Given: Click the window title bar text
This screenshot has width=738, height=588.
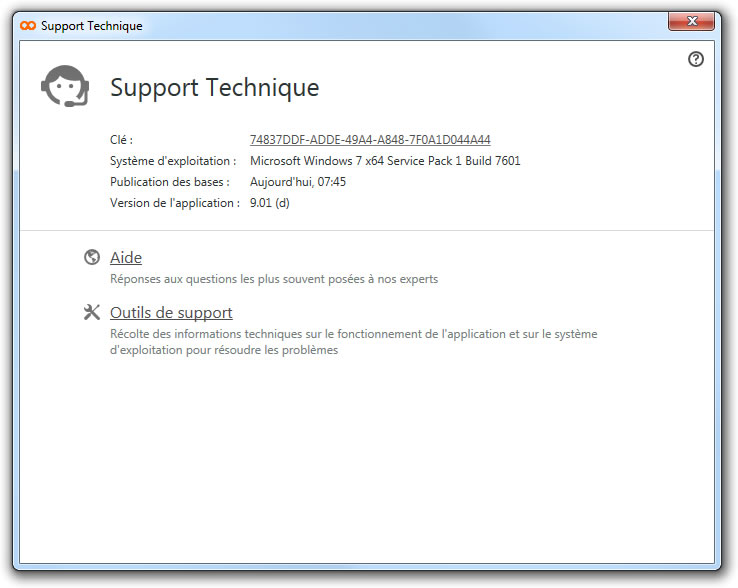Looking at the screenshot, I should [x=92, y=25].
